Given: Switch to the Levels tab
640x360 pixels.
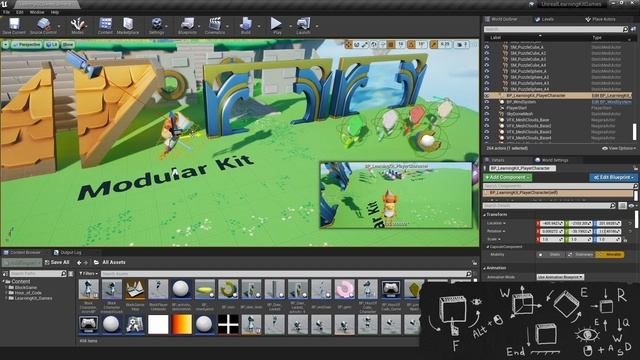Looking at the screenshot, I should [545, 19].
